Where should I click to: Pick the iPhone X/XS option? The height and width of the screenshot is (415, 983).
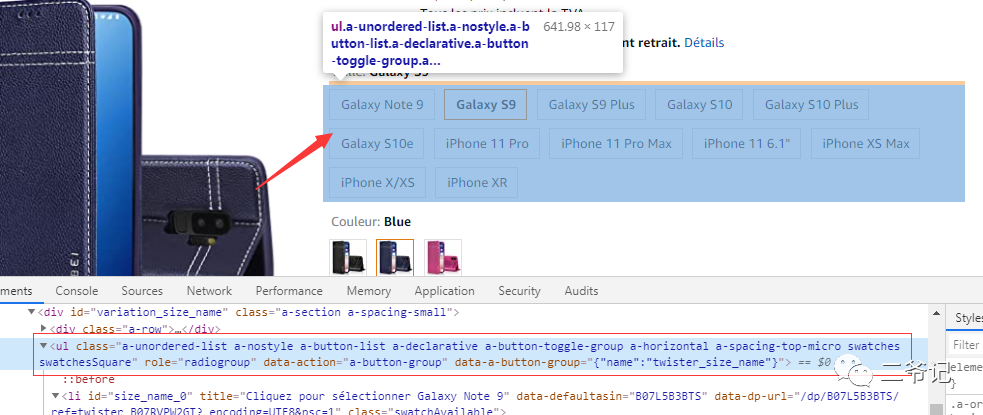tap(377, 182)
